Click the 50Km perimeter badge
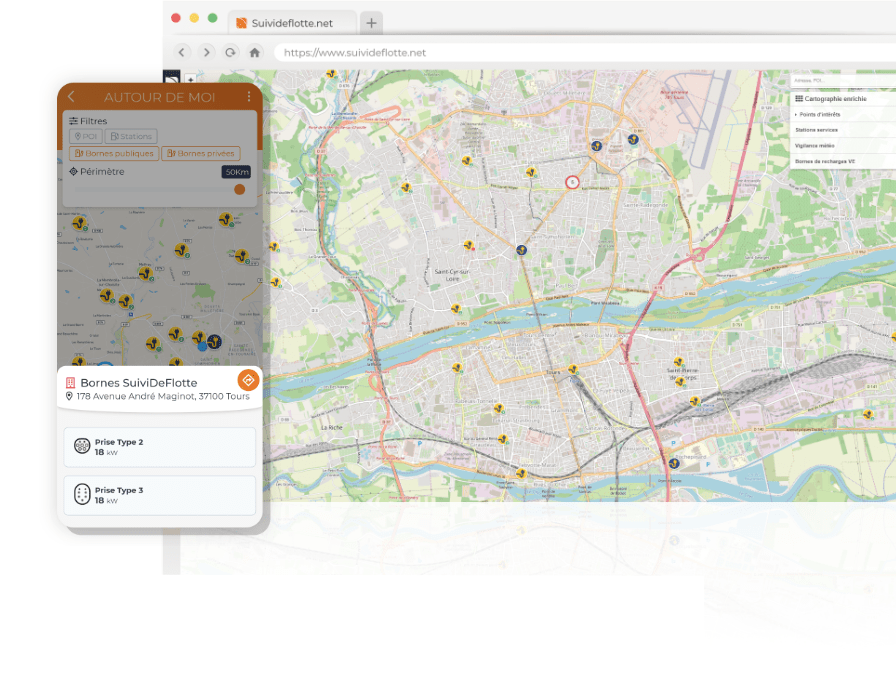 coord(237,172)
